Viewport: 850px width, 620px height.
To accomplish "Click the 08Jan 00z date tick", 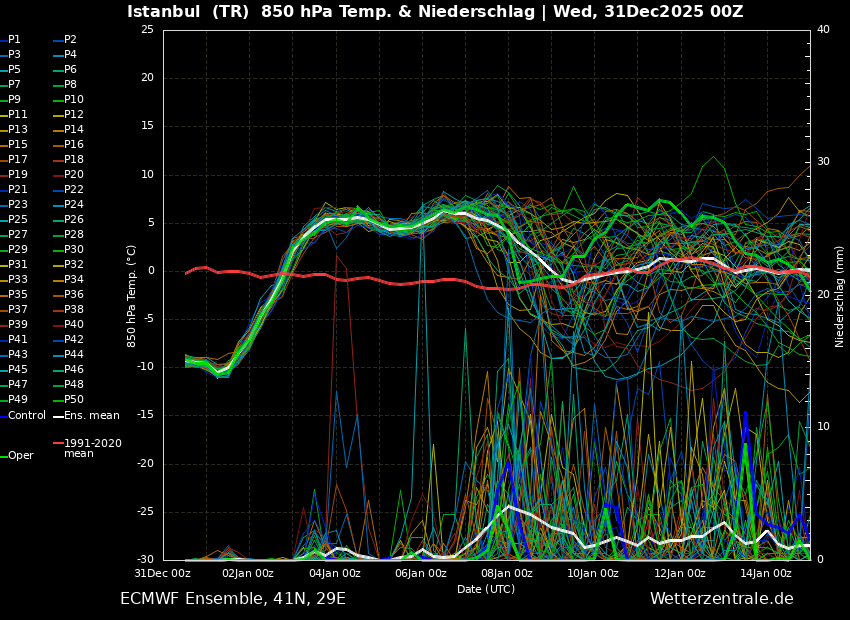I will click(x=508, y=573).
